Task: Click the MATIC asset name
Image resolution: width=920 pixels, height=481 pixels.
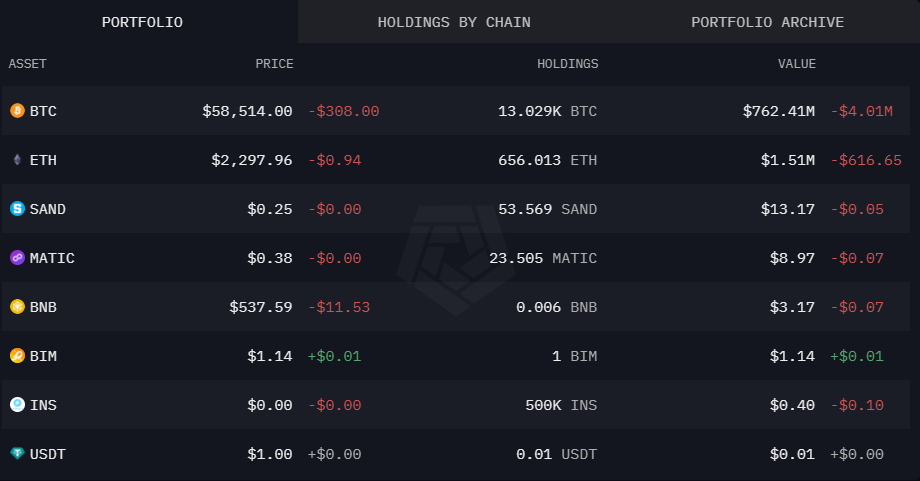Action: (x=52, y=258)
